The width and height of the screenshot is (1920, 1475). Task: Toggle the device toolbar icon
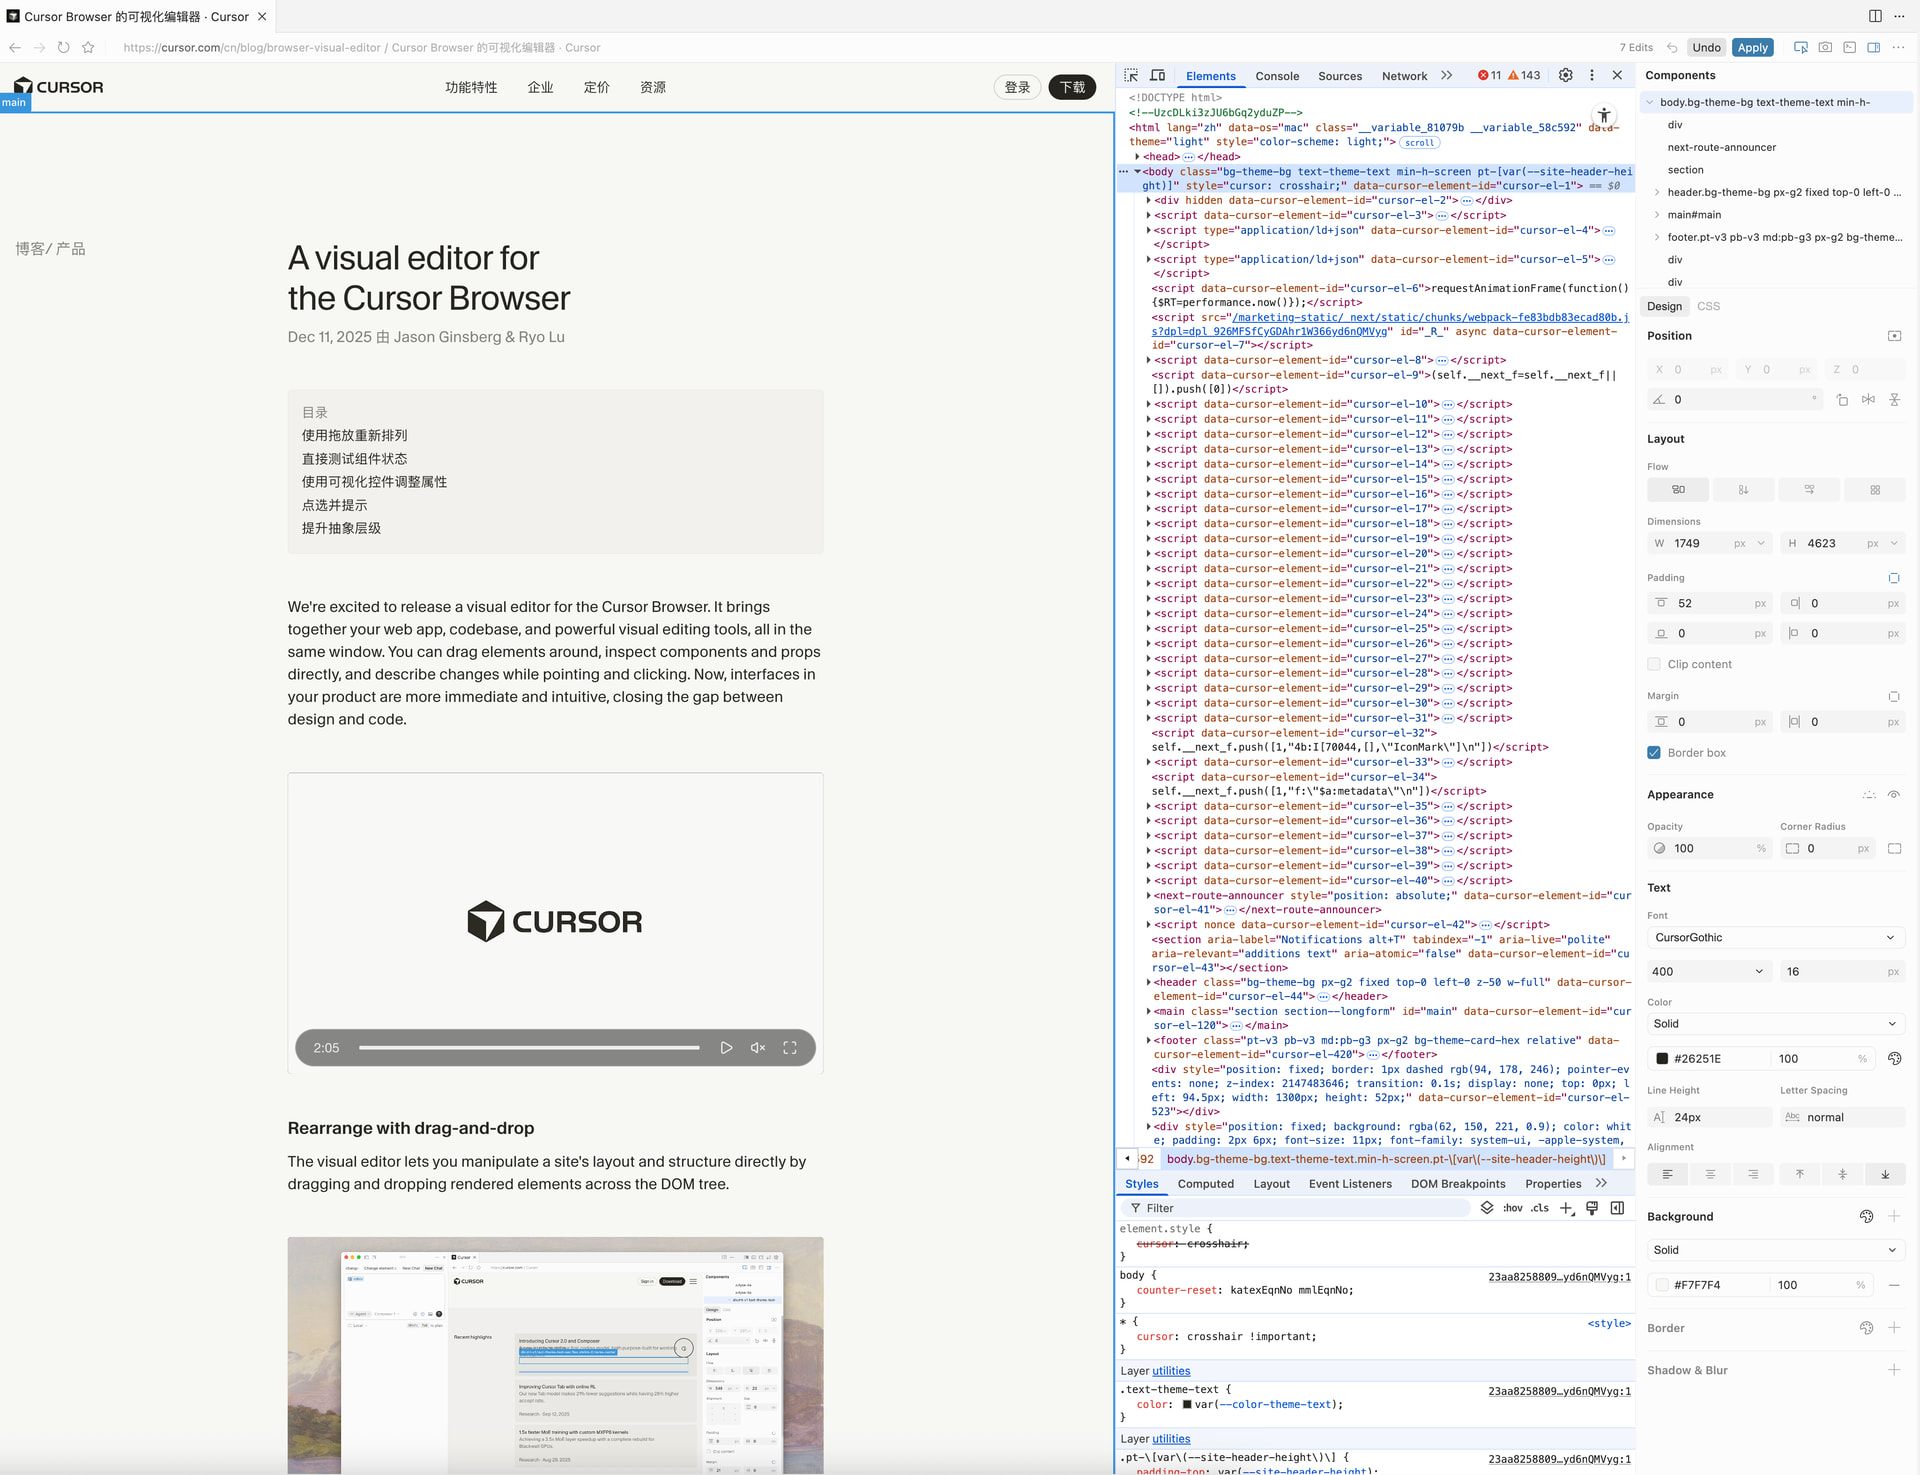(x=1158, y=75)
